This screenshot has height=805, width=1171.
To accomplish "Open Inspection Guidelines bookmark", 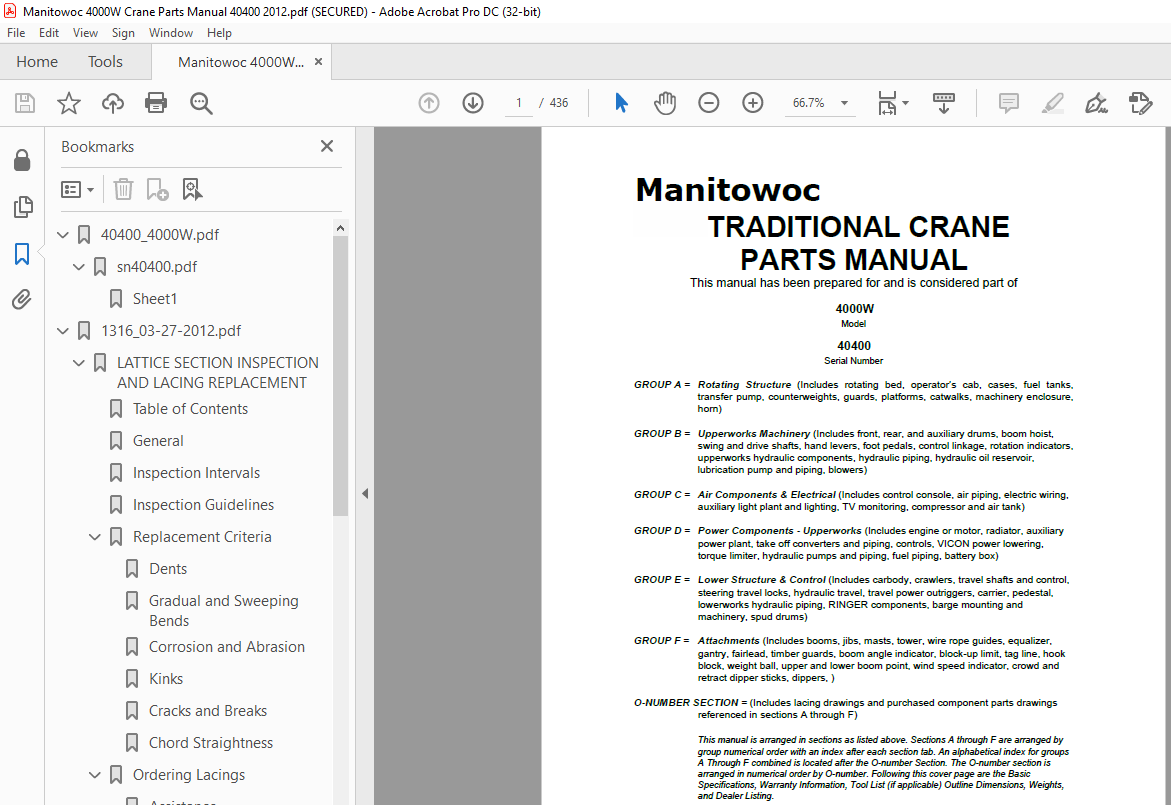I will [203, 505].
